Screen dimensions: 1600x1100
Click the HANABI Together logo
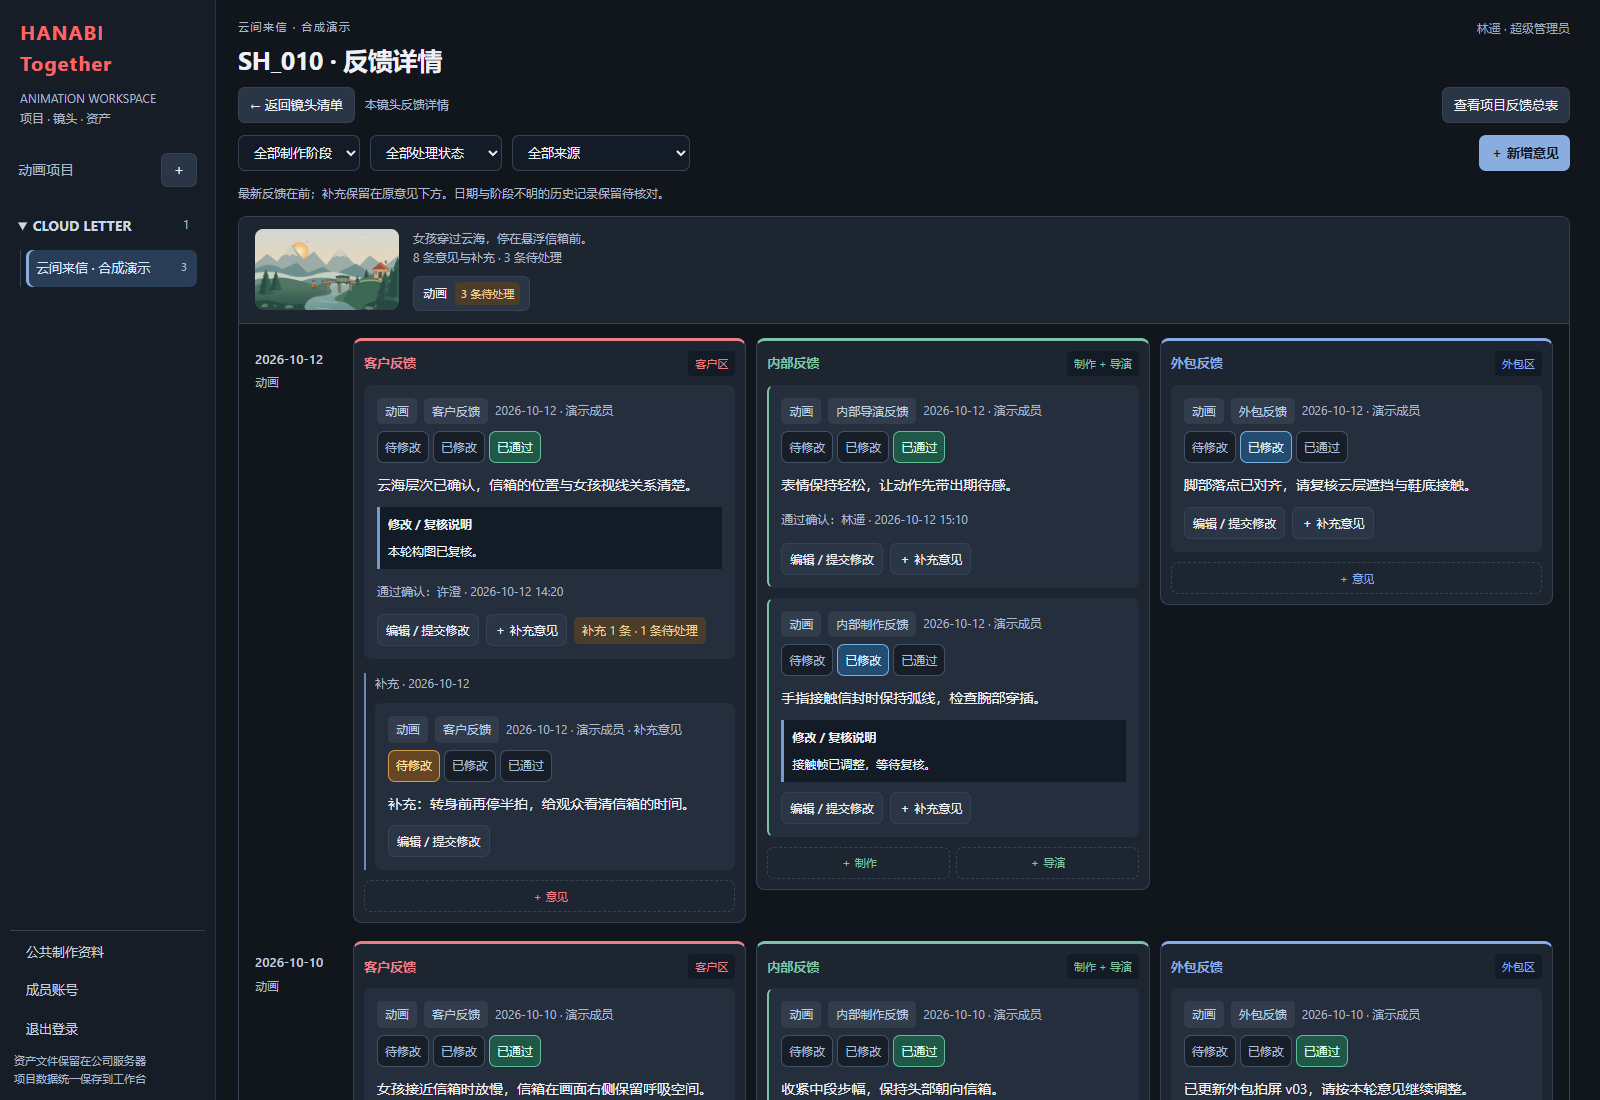[66, 49]
